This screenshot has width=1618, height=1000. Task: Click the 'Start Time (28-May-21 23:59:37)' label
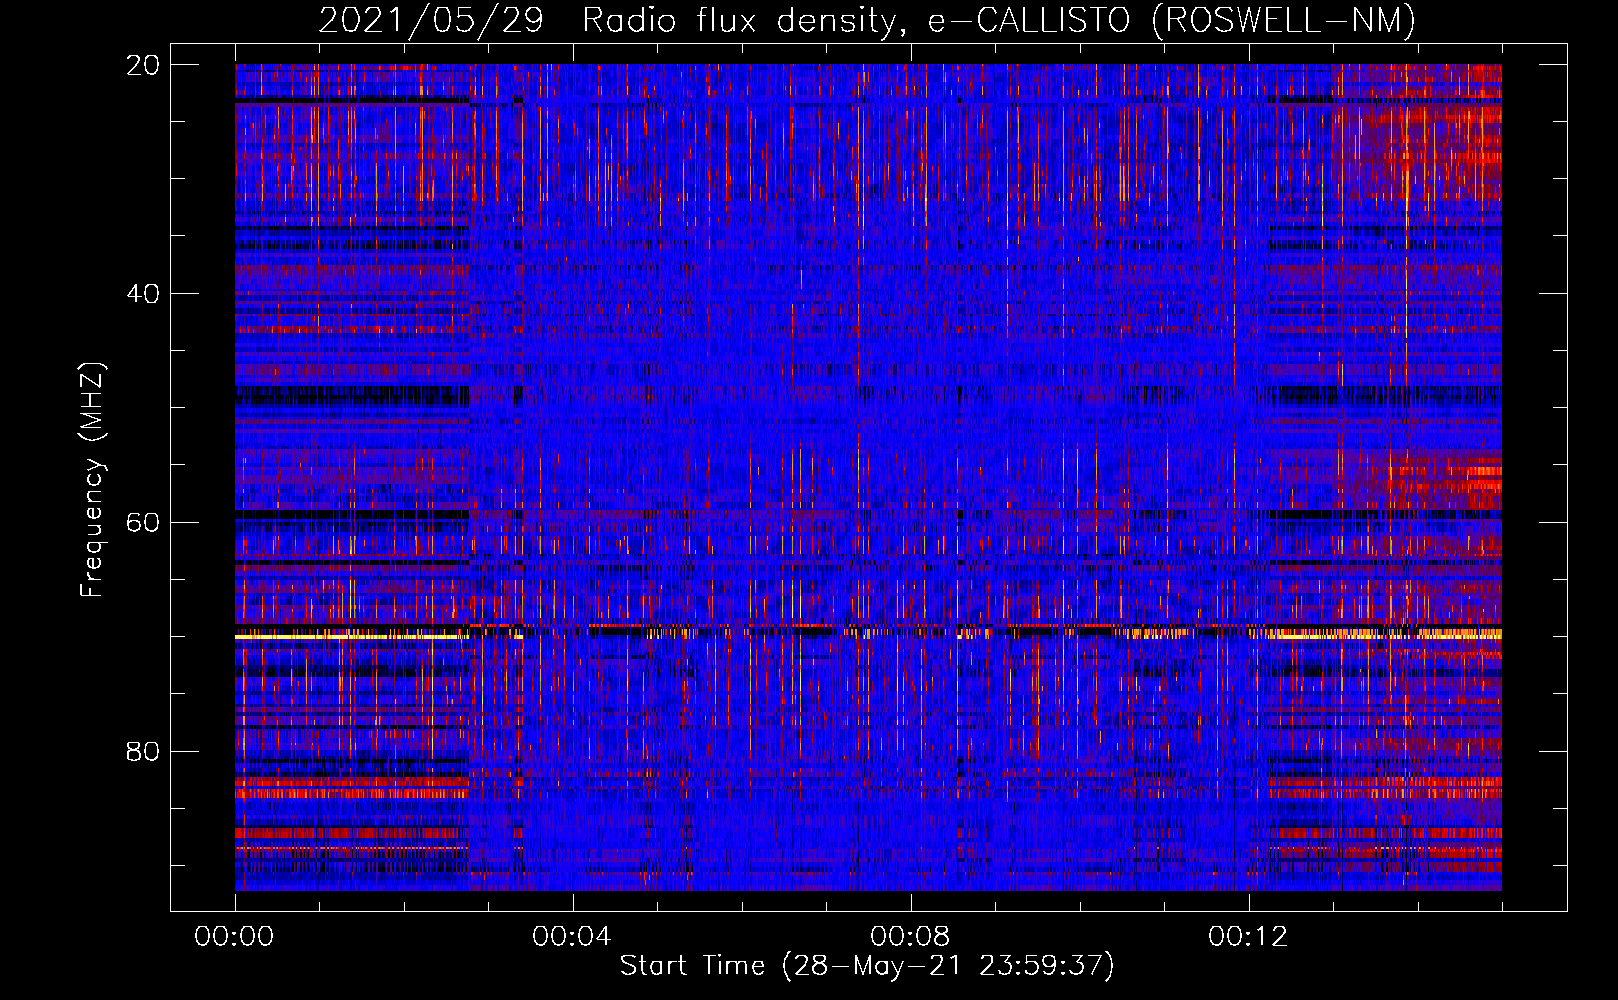[x=867, y=966]
